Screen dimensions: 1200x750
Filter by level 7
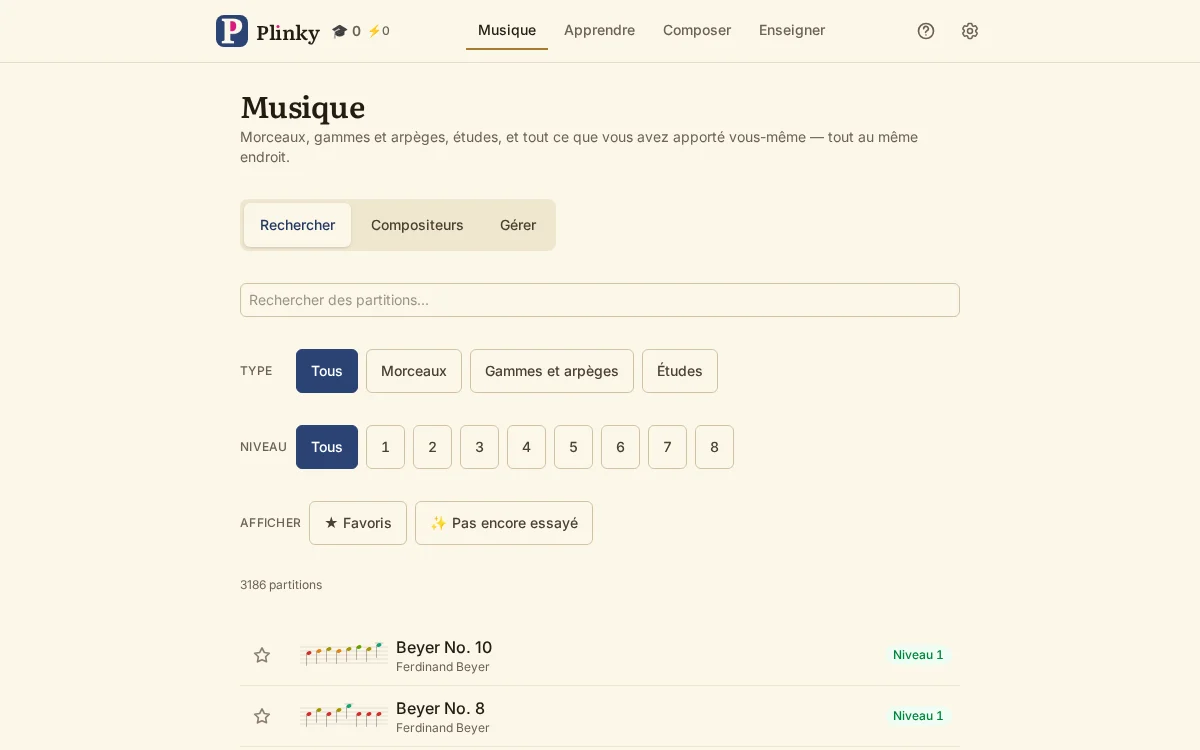coord(667,447)
